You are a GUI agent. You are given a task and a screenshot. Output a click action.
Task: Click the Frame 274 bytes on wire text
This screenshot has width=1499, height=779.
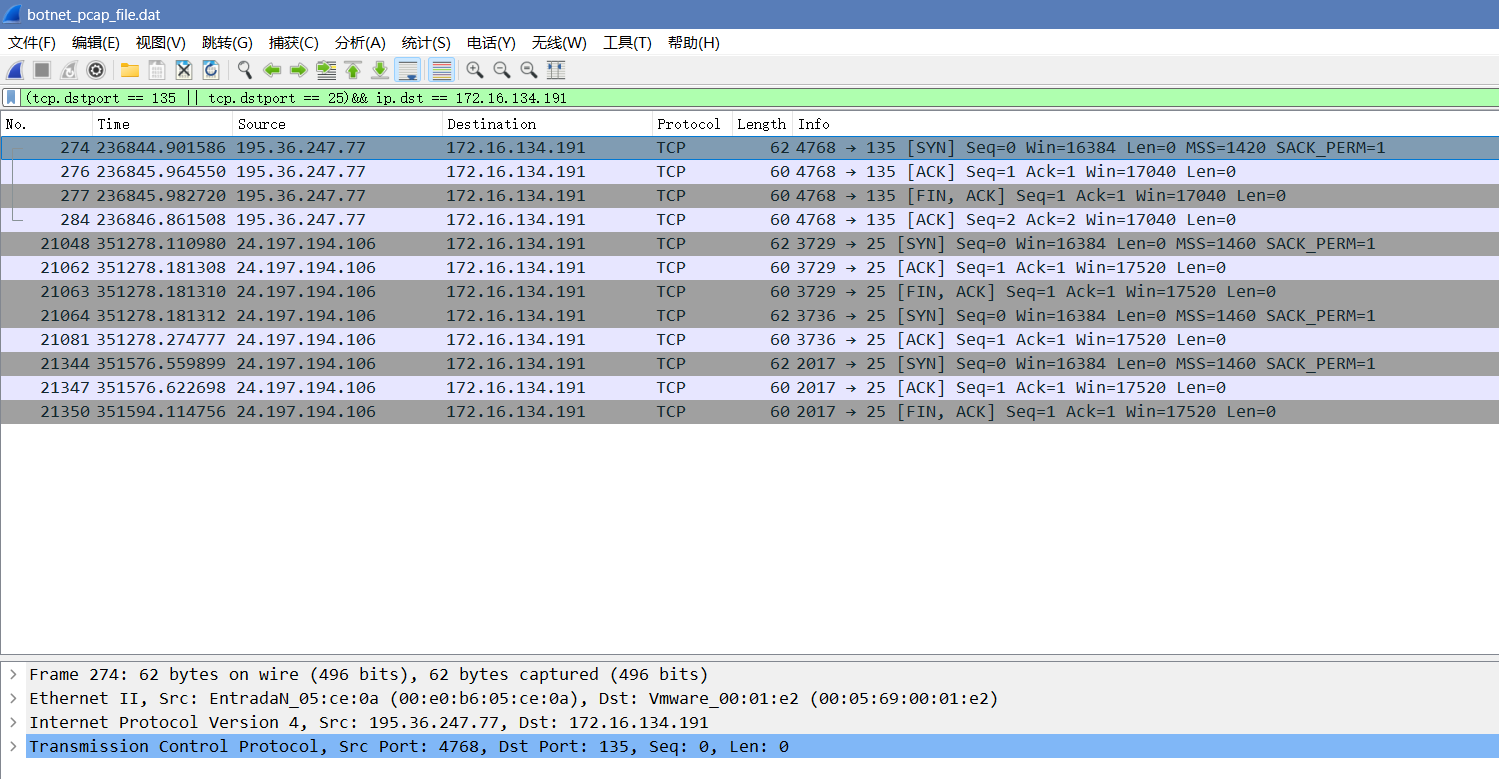[x=368, y=674]
